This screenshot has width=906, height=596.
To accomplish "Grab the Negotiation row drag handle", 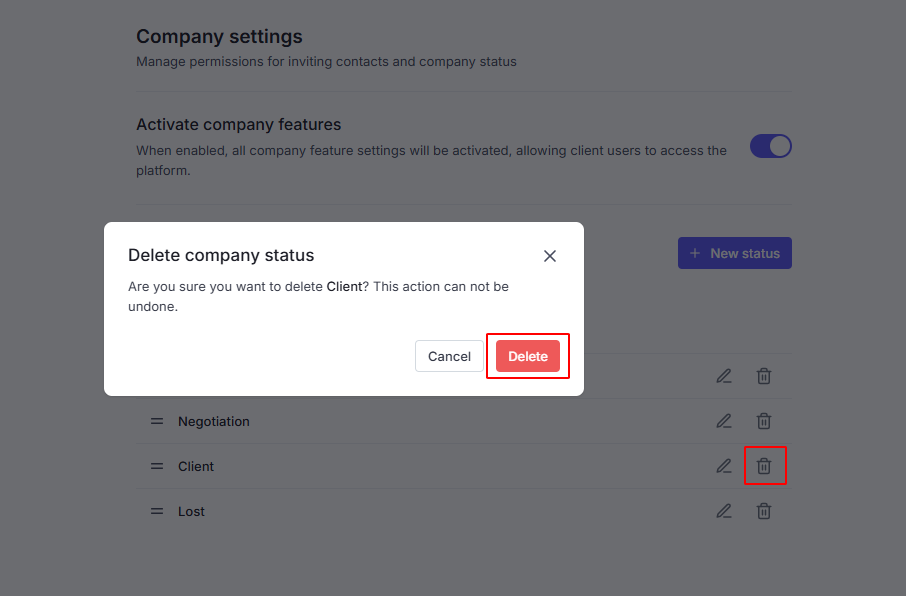I will (x=157, y=421).
